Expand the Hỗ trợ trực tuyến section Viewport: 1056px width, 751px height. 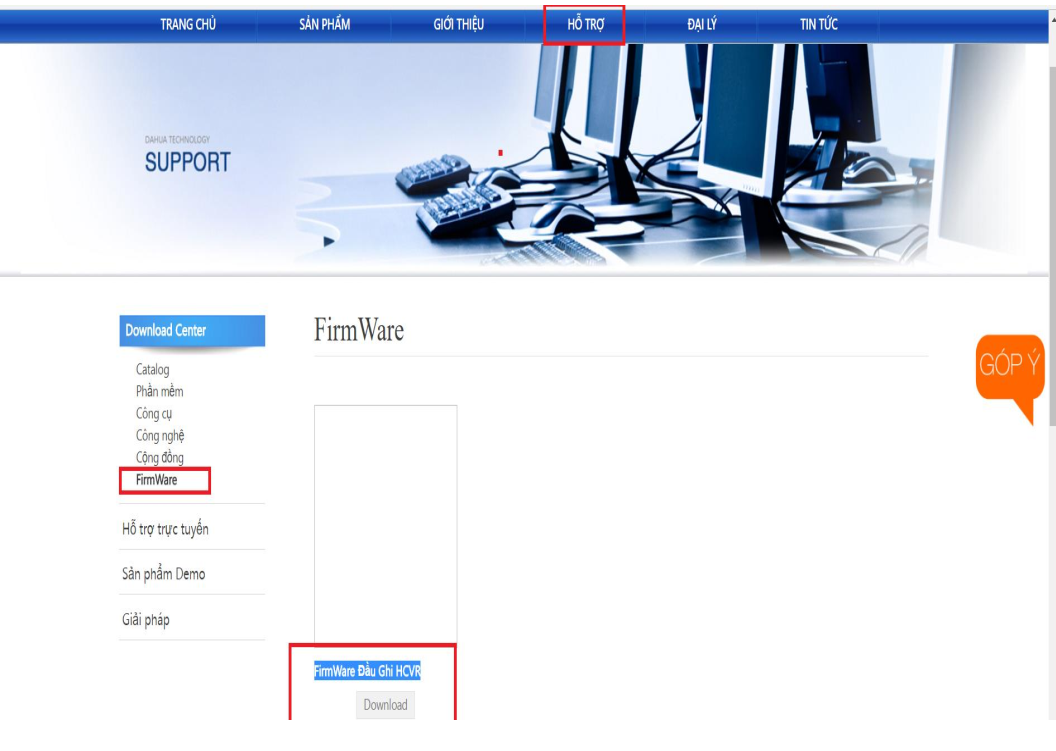click(165, 529)
